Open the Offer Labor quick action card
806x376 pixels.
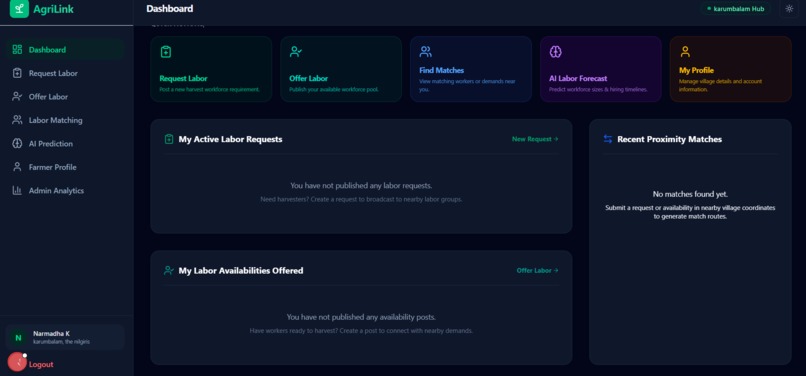click(341, 69)
